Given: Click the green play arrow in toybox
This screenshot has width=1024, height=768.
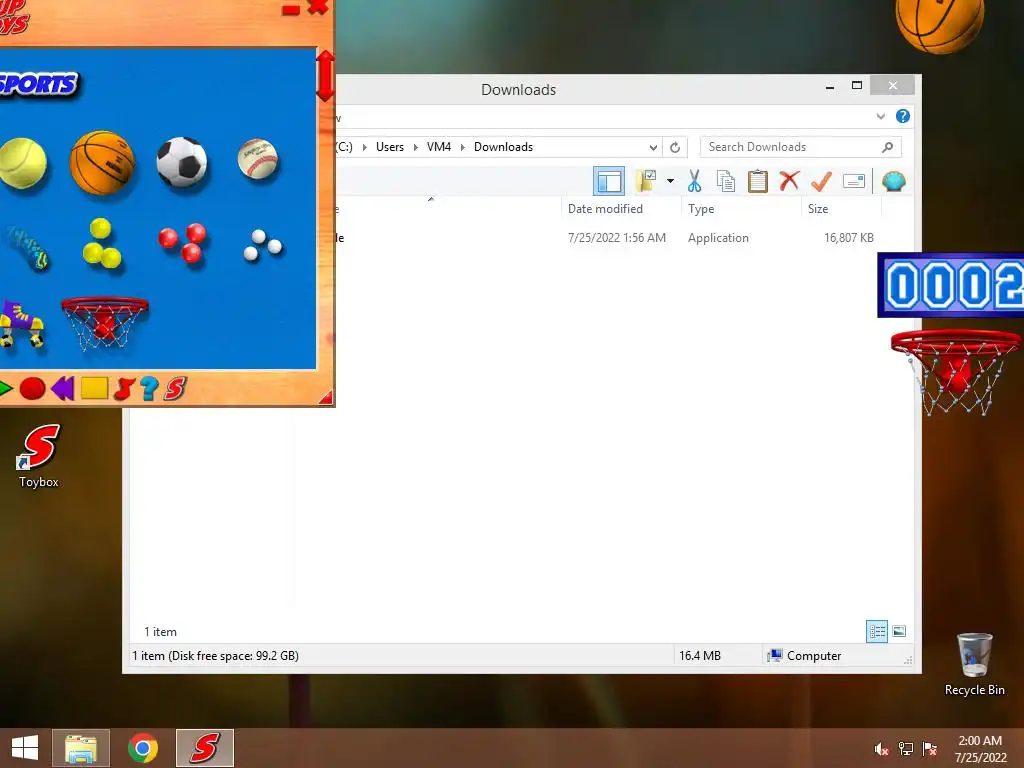Looking at the screenshot, I should (6, 389).
